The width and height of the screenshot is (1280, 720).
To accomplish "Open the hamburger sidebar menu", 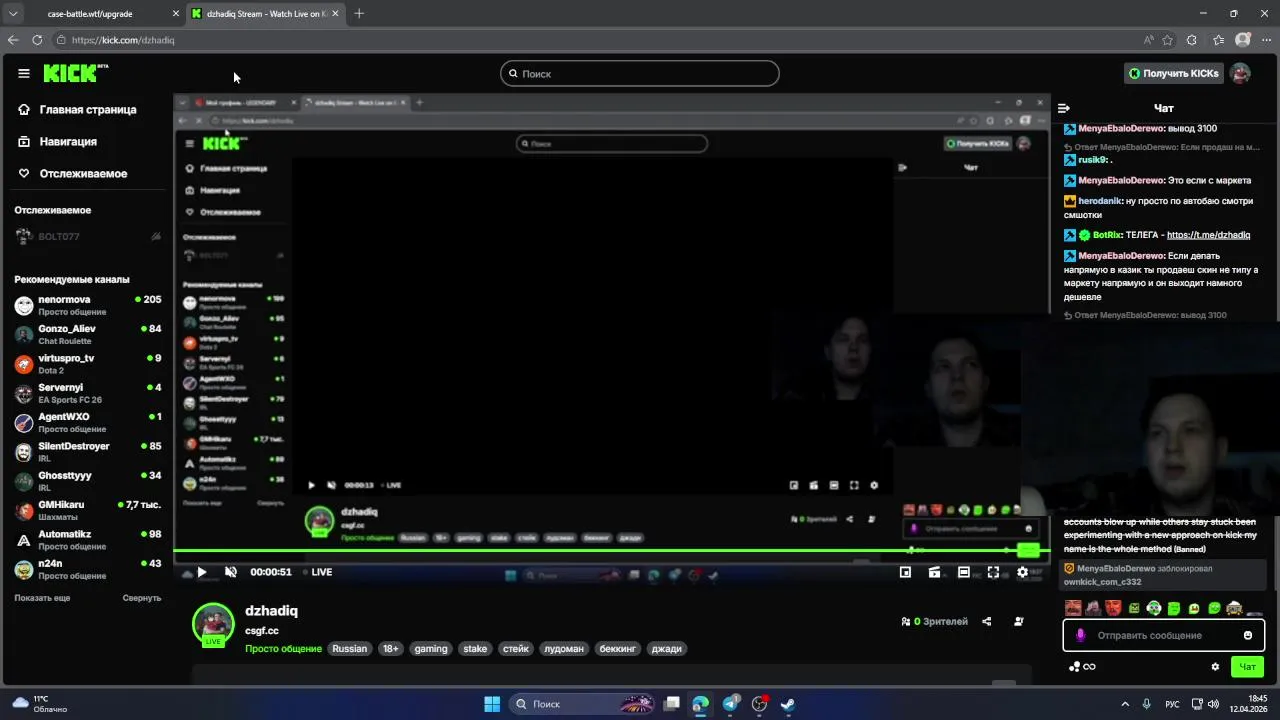I will point(23,73).
